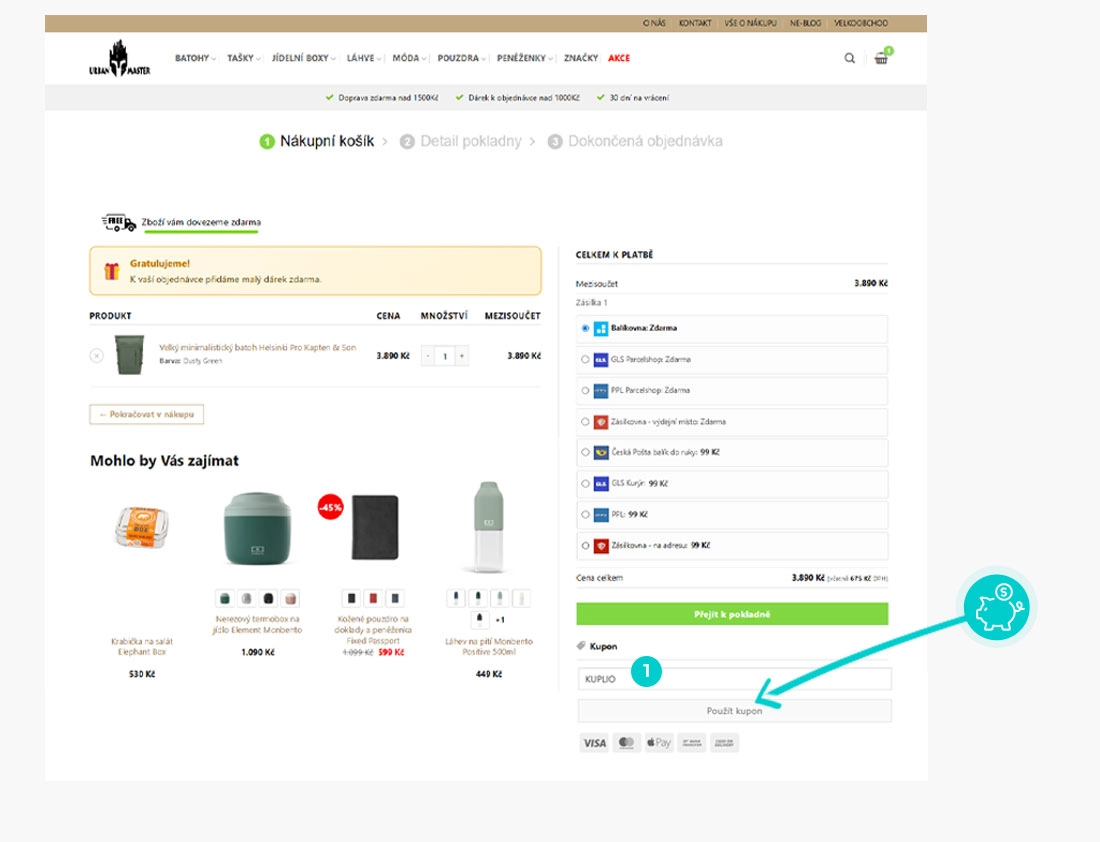
Task: Click Přejít k pokladně green button
Action: click(x=732, y=614)
